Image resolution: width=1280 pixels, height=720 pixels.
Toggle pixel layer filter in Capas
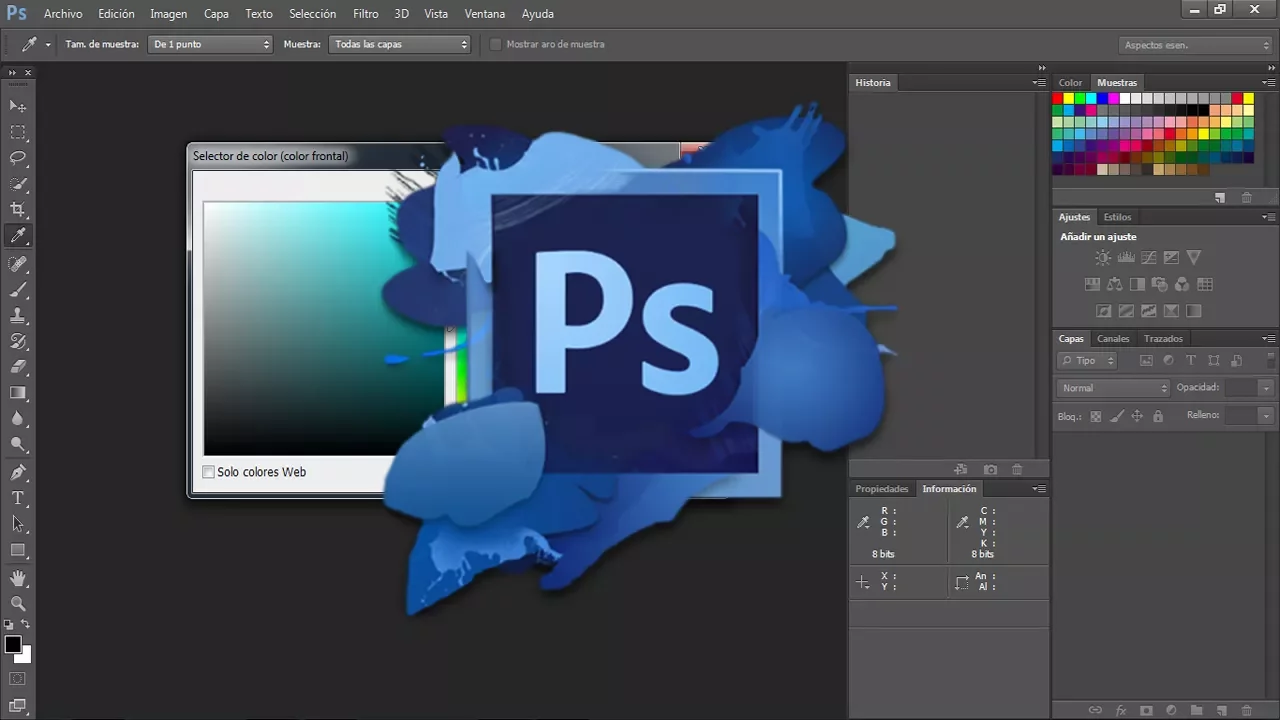pyautogui.click(x=1146, y=361)
